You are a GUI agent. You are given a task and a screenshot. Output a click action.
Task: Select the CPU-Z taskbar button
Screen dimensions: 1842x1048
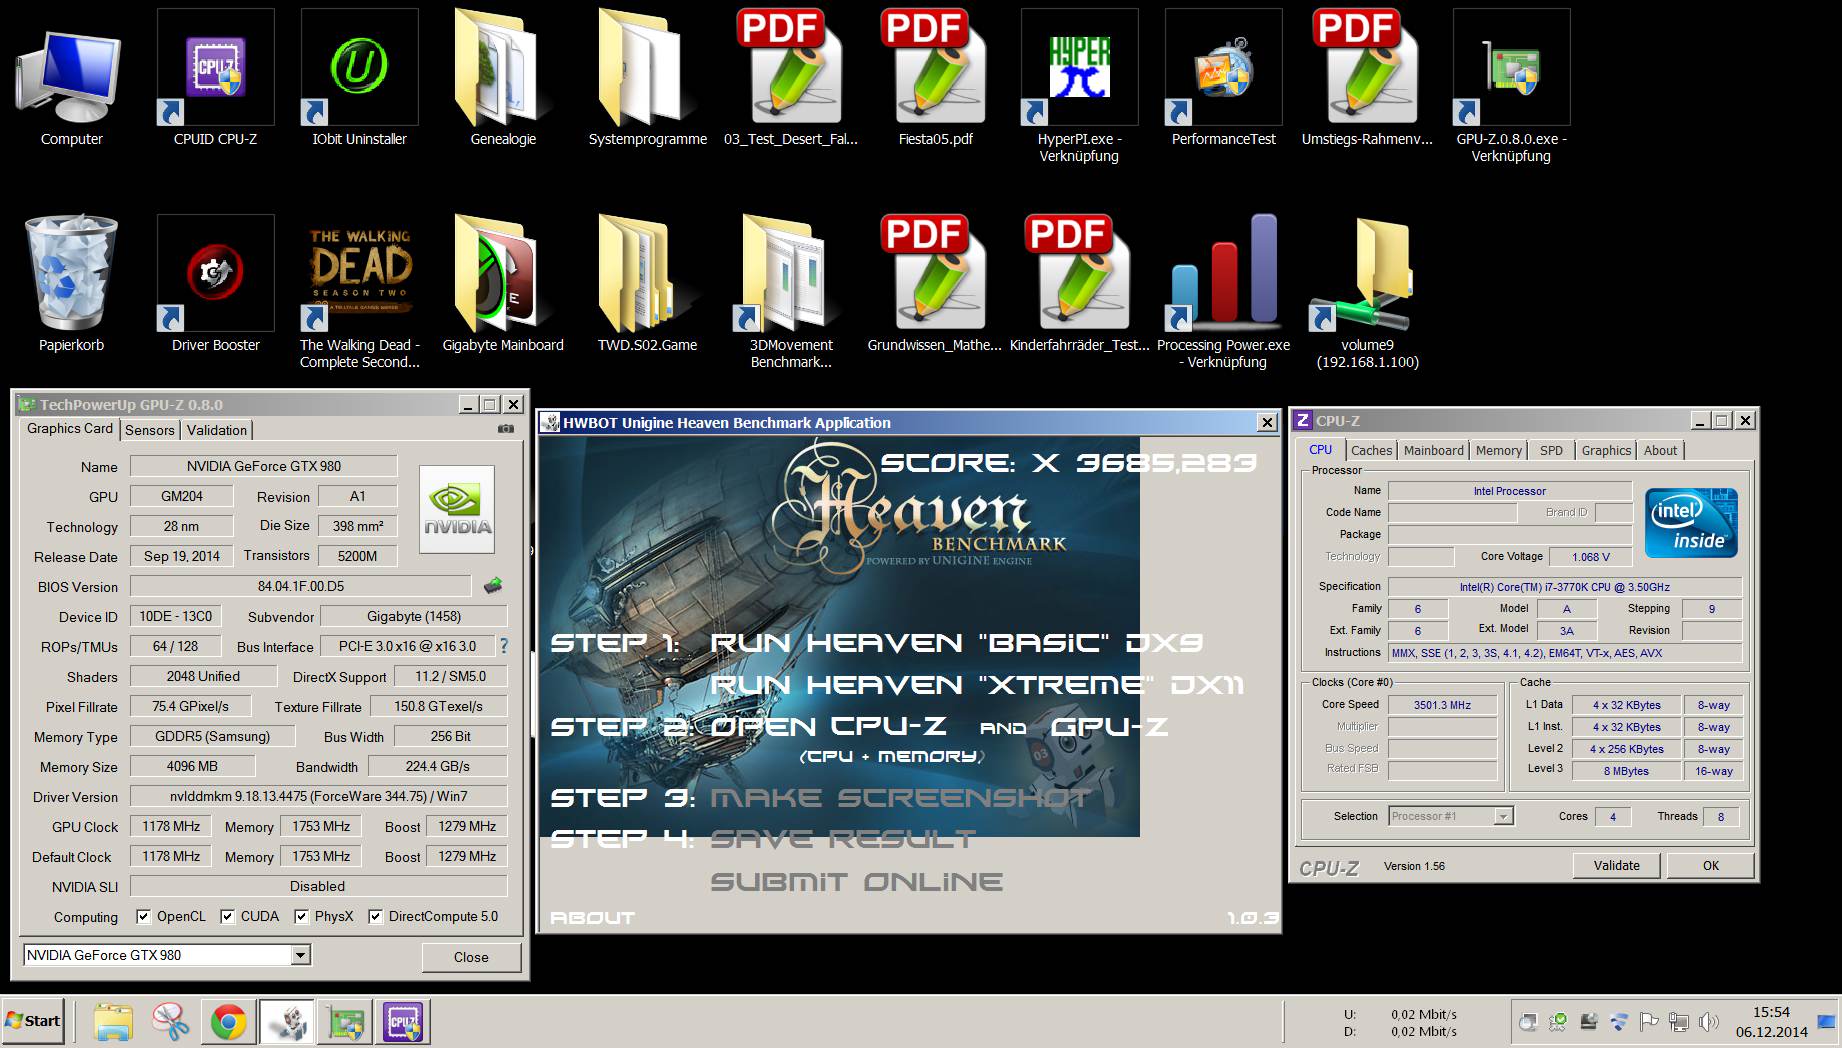403,1022
